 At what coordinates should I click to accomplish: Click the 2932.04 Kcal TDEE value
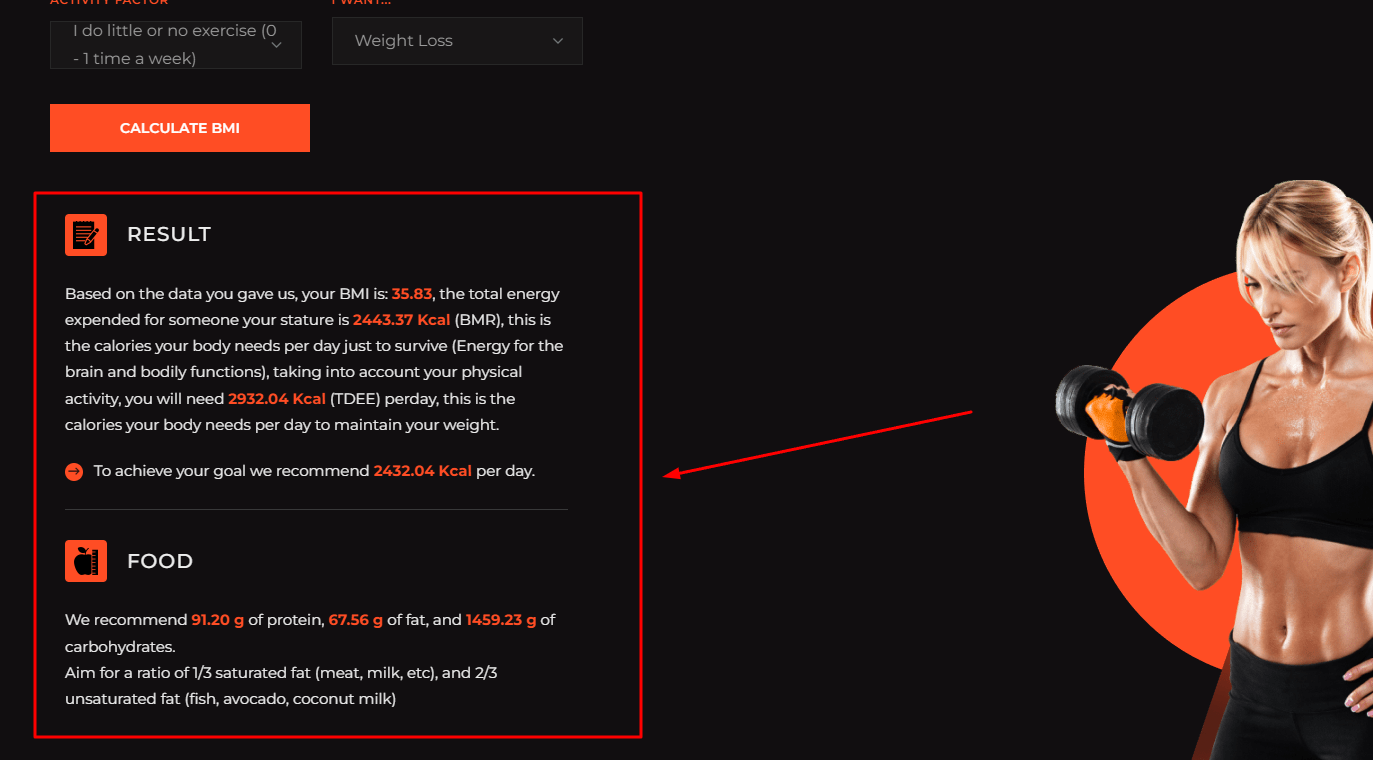click(x=277, y=398)
